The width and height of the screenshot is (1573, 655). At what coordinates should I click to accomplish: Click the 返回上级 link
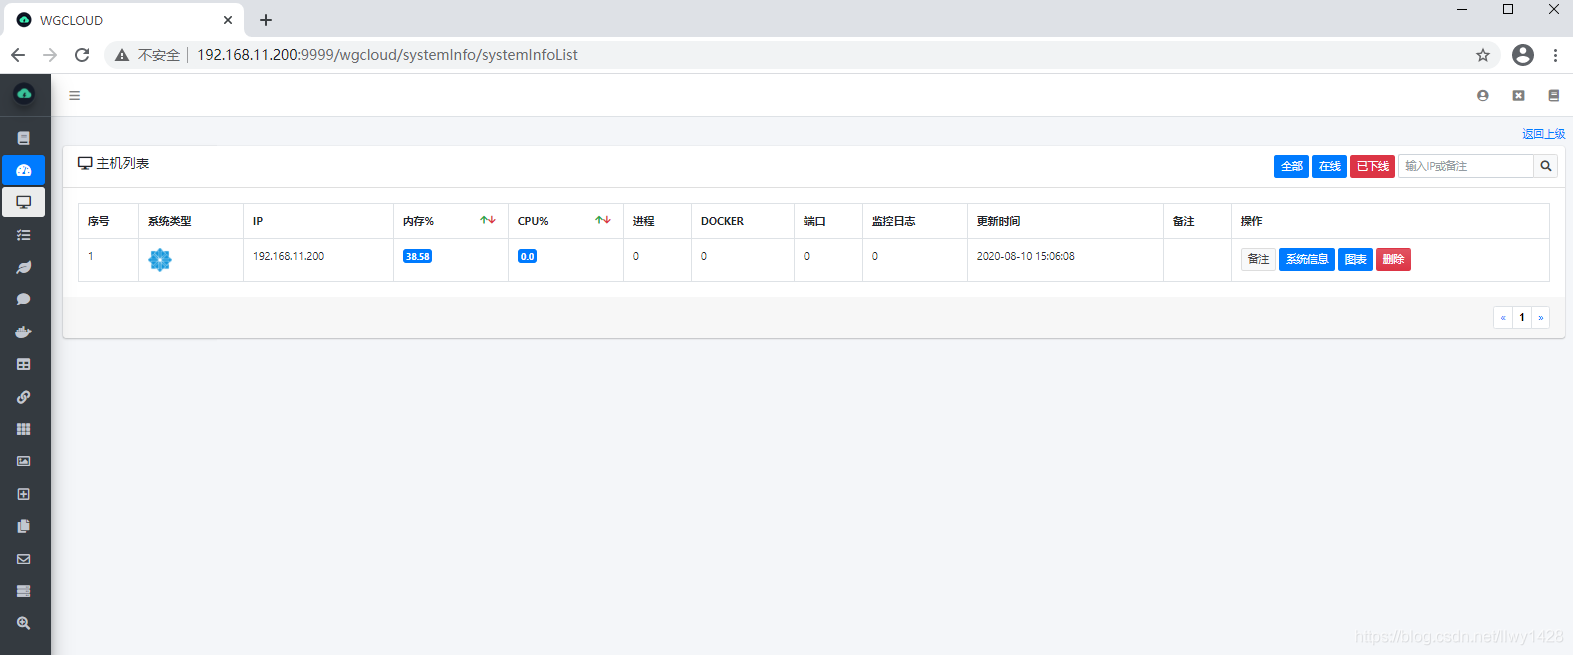click(1543, 134)
